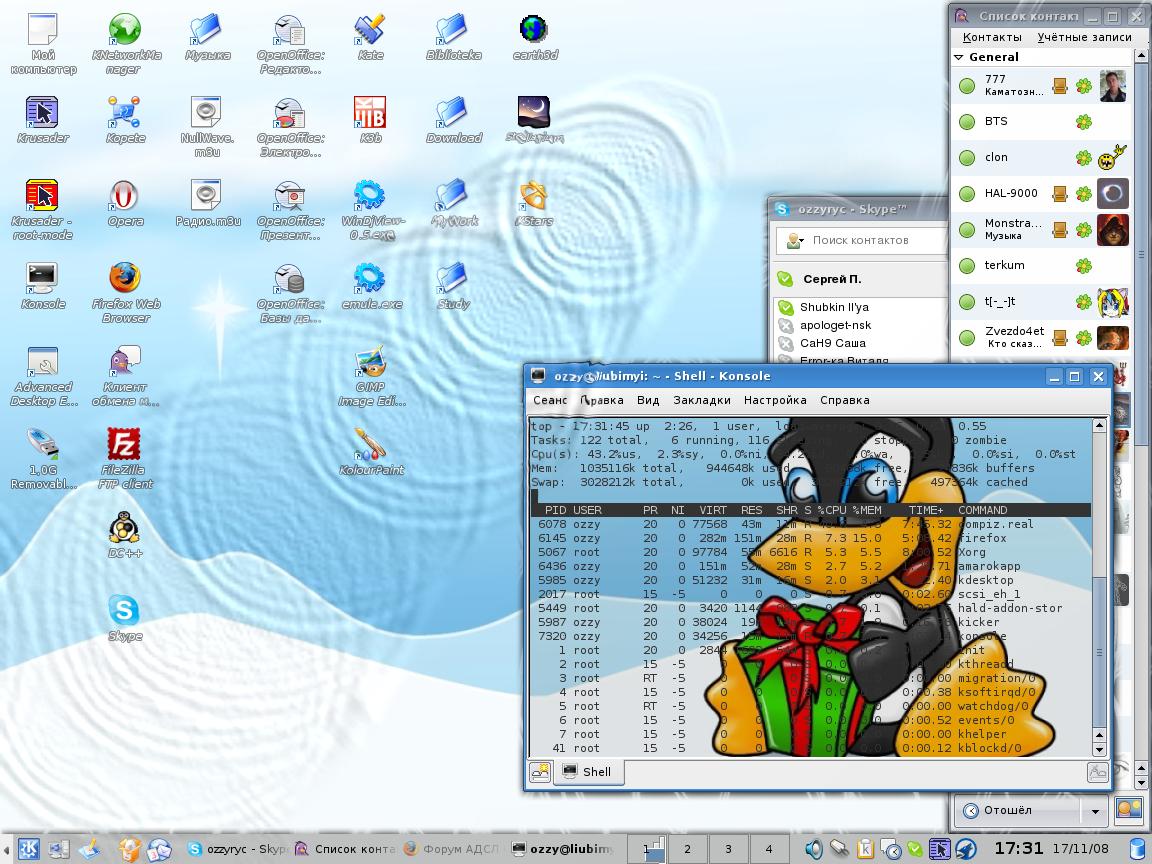
Task: Select contact terkum in contact list
Action: click(1041, 265)
